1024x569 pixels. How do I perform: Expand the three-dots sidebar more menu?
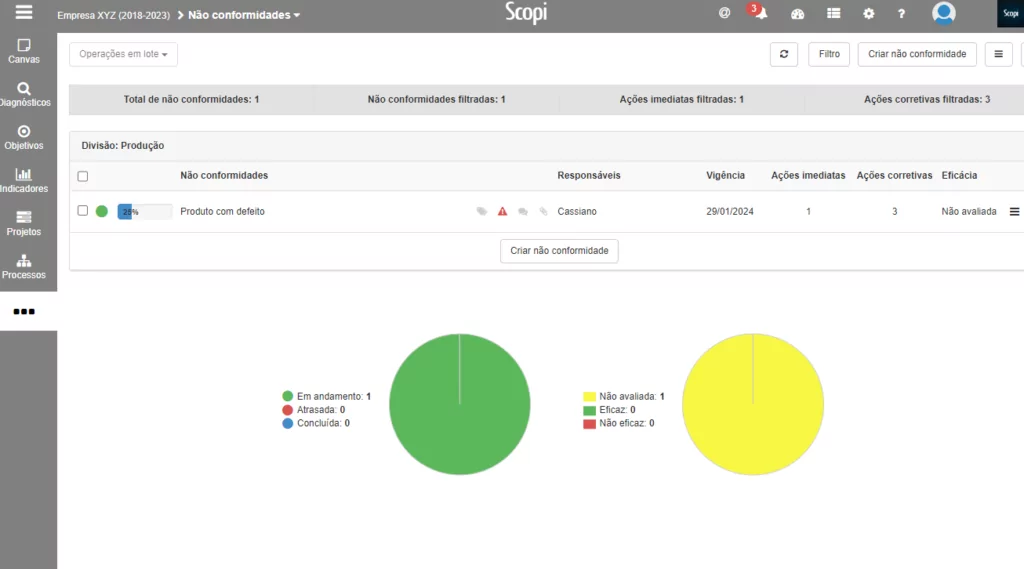pyautogui.click(x=24, y=311)
